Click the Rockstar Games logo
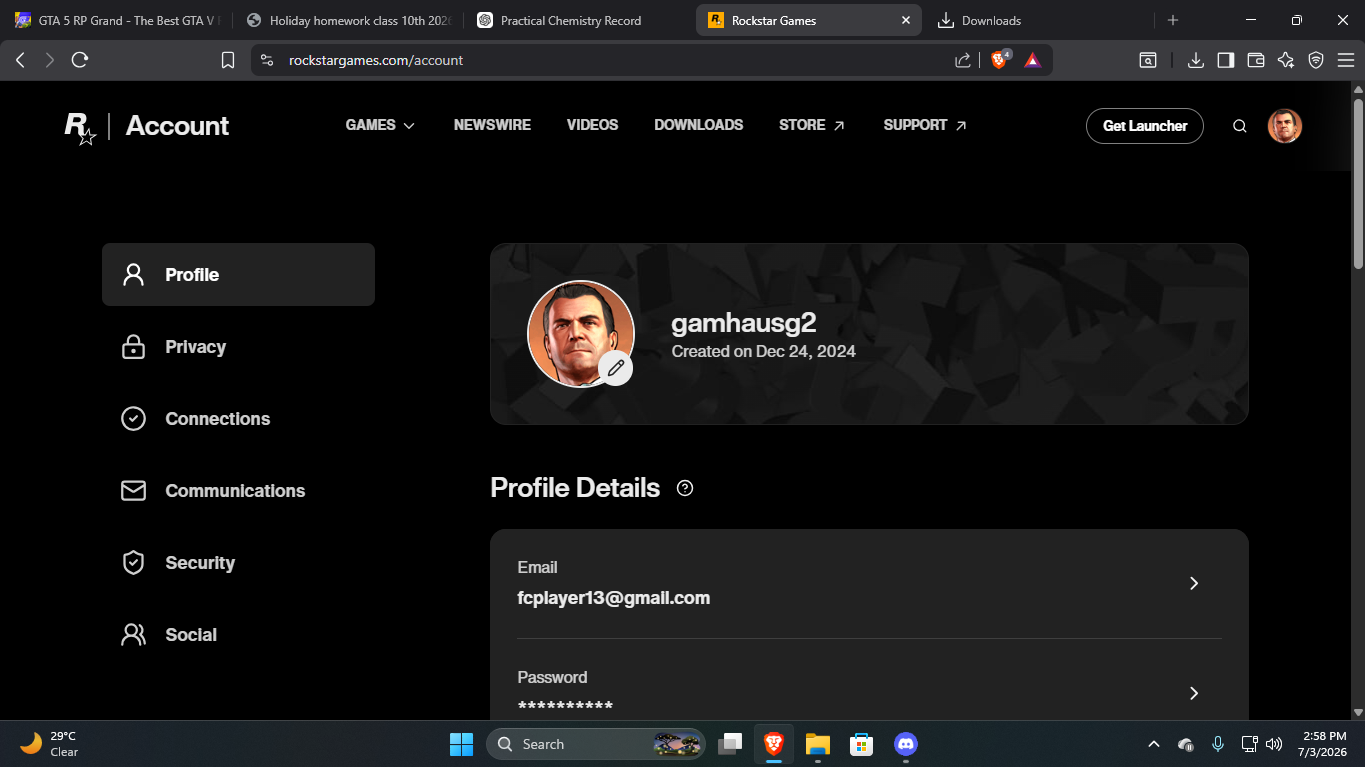This screenshot has width=1365, height=767. click(80, 127)
